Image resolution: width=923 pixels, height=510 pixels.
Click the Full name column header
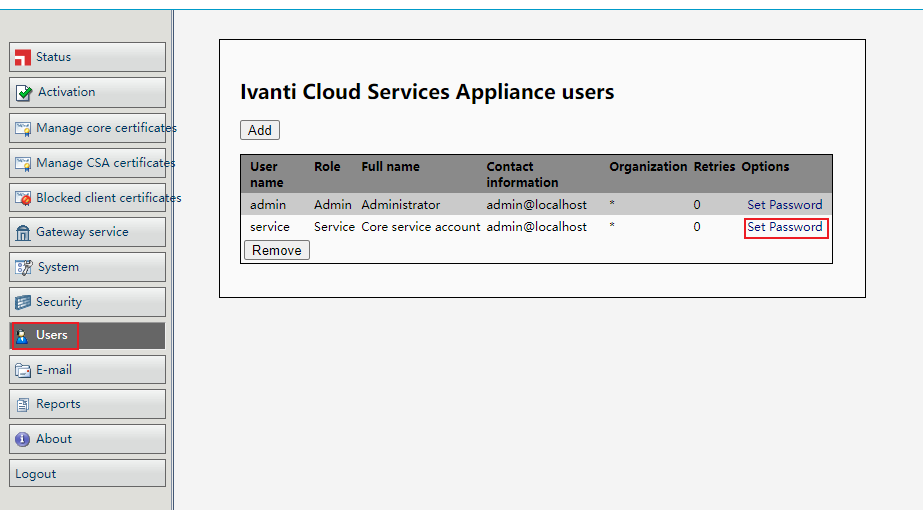tap(390, 167)
